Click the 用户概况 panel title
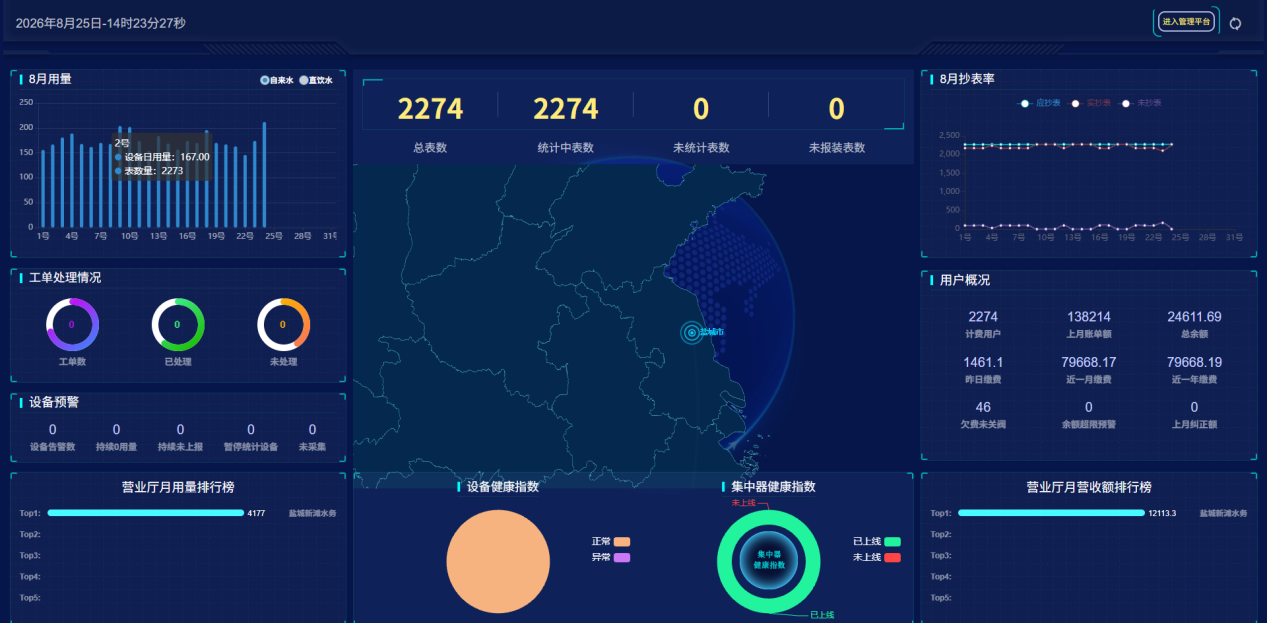The width and height of the screenshot is (1267, 623). tap(965, 280)
